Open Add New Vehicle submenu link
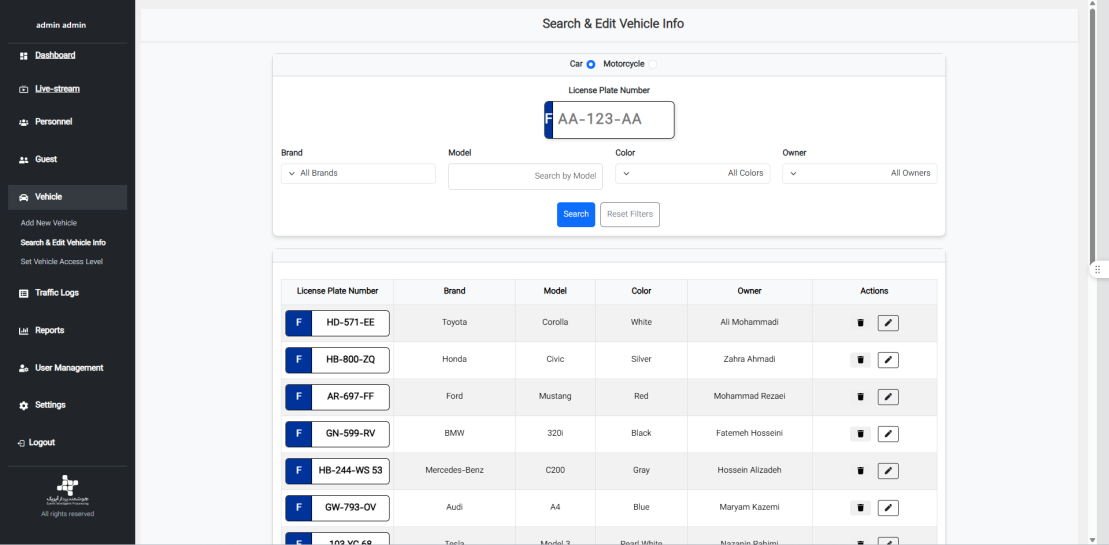1109x545 pixels. click(49, 223)
